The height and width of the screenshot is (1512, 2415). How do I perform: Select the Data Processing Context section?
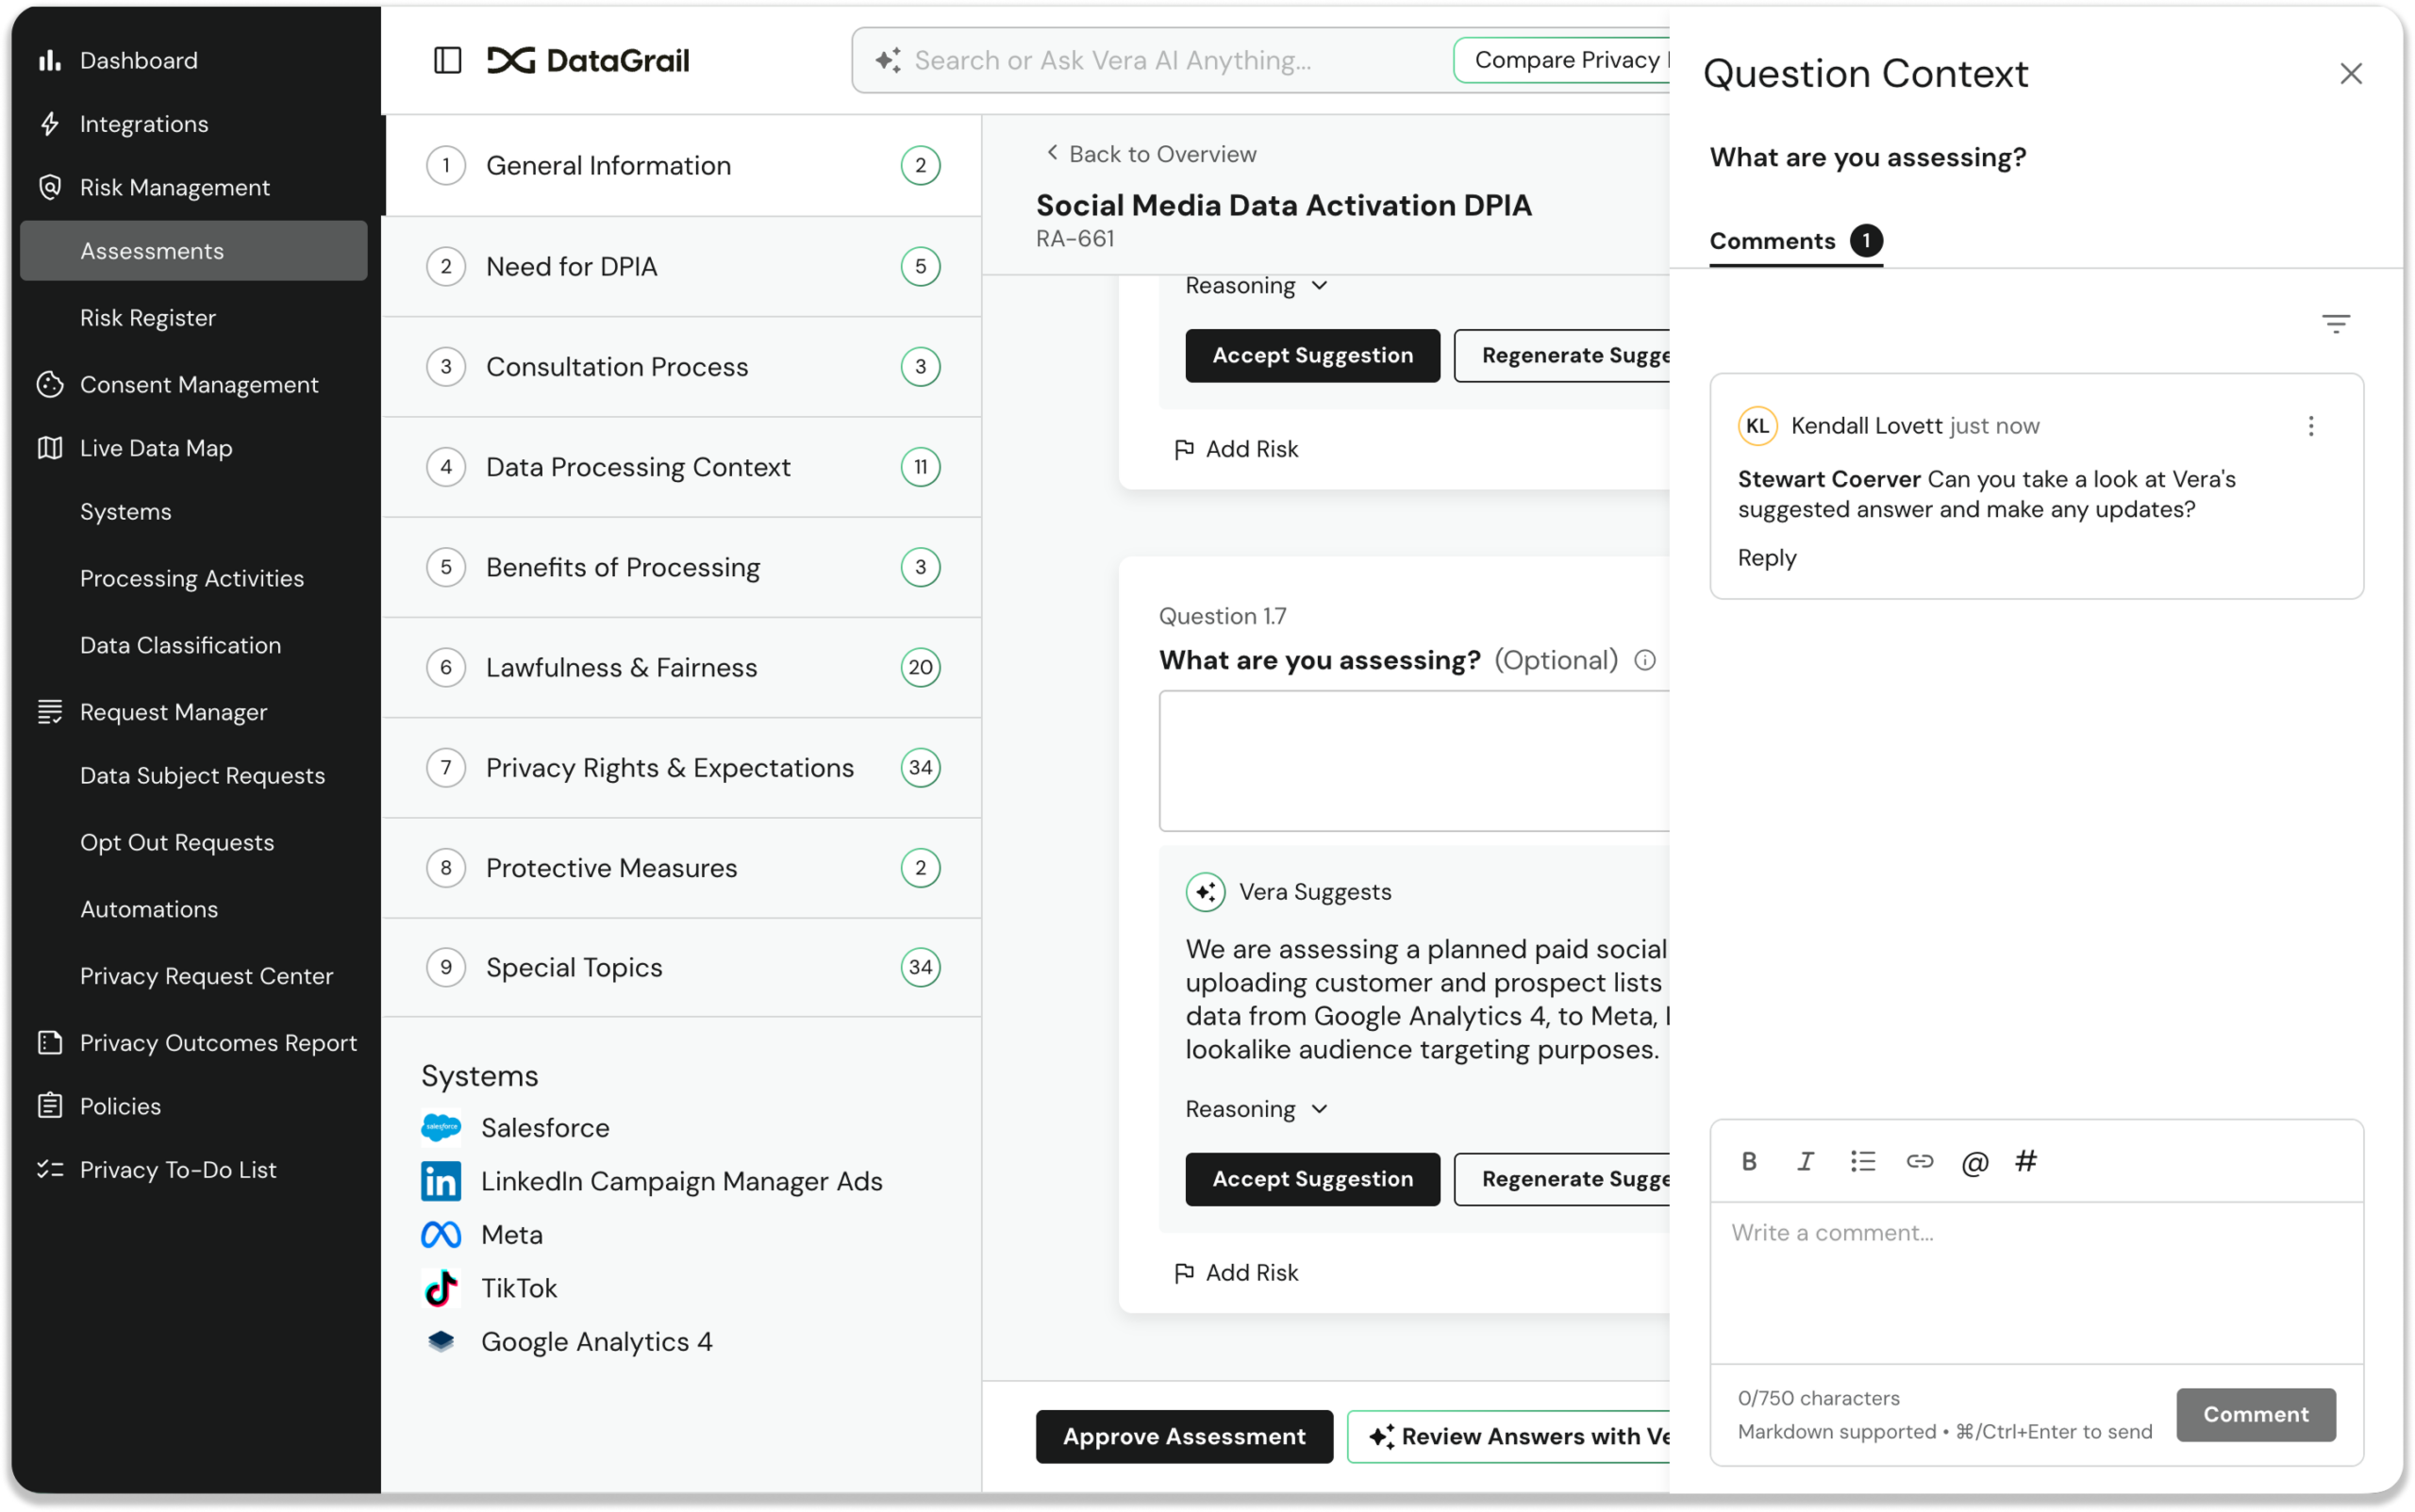click(x=683, y=467)
